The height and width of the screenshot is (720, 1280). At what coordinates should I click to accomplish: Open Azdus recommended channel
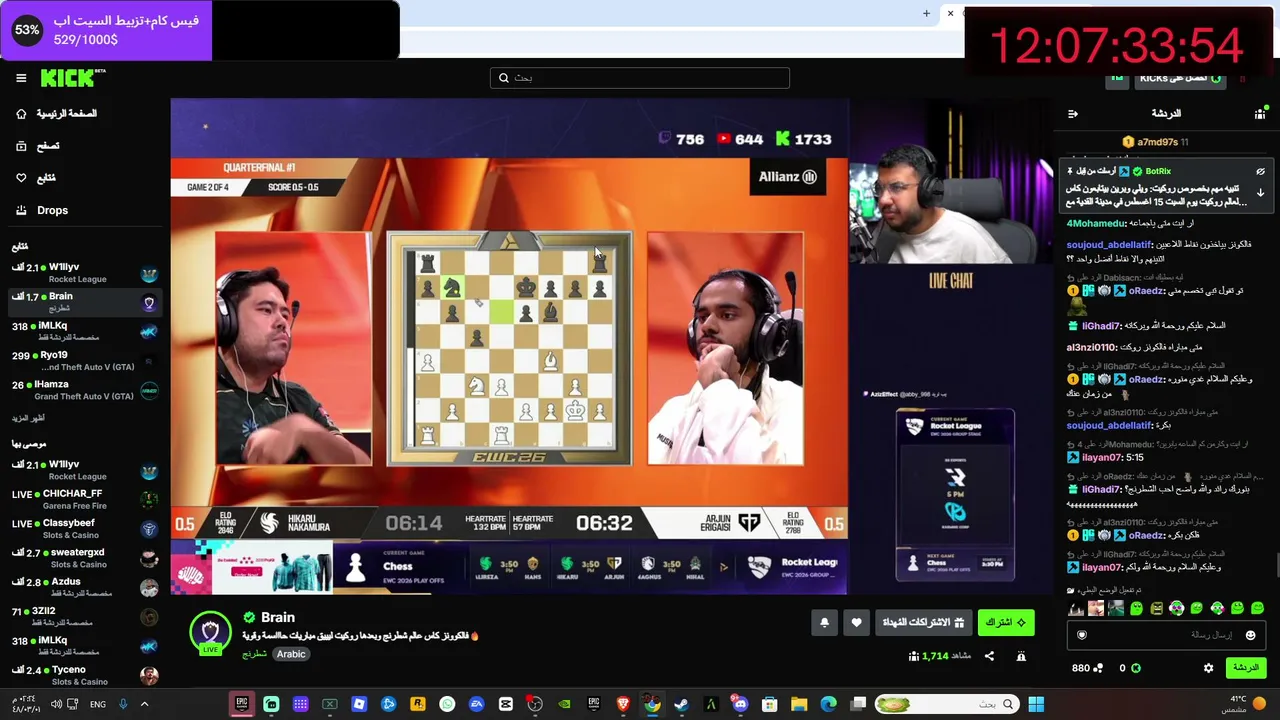[x=85, y=587]
